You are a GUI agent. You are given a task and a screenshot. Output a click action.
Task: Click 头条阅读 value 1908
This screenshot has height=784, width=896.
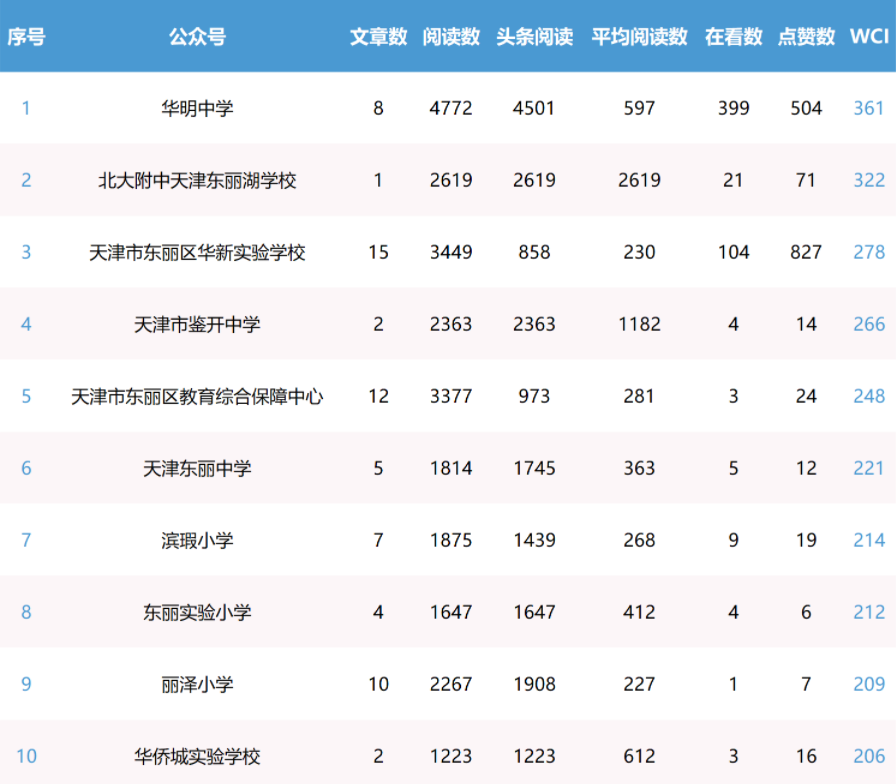tap(534, 684)
